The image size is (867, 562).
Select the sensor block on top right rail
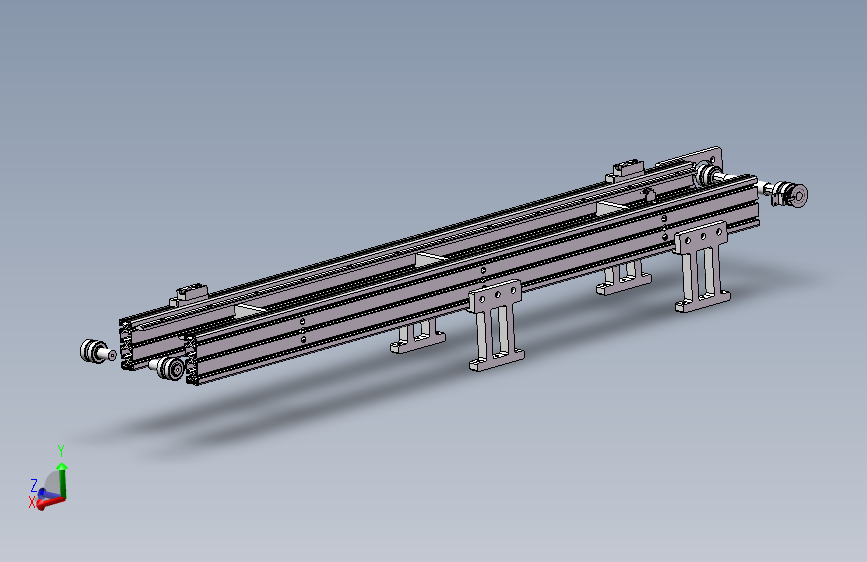click(625, 171)
